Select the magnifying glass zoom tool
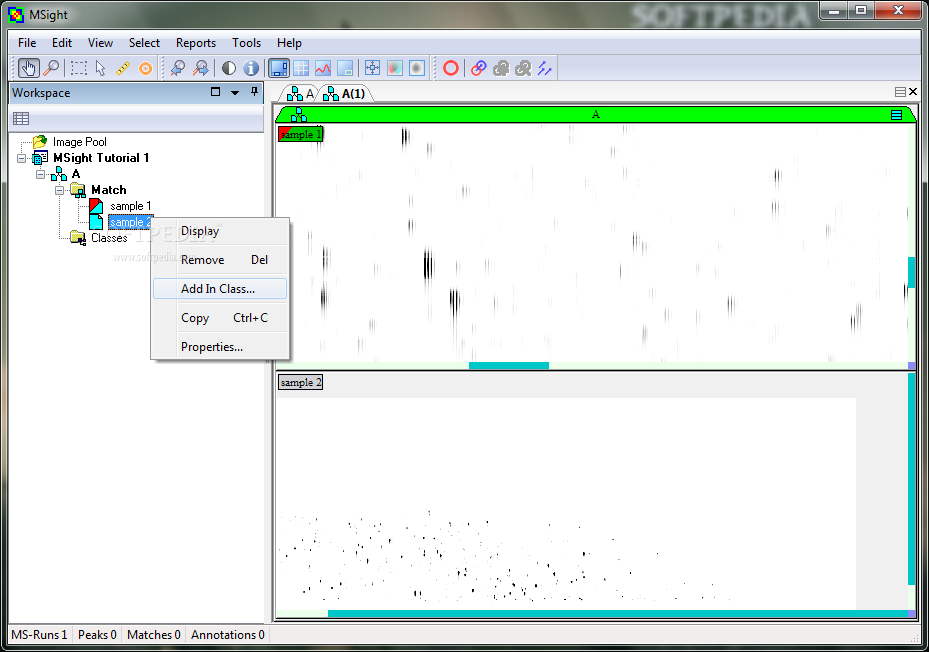 point(52,68)
